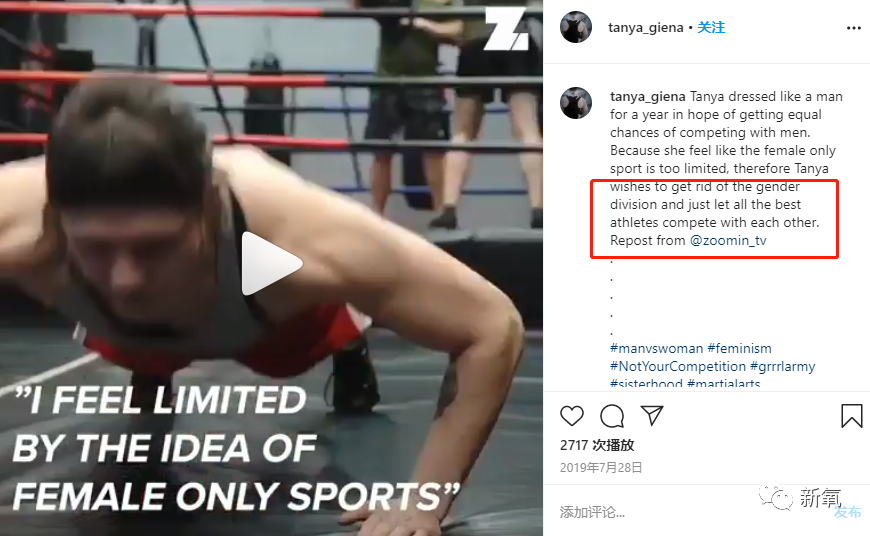The image size is (870, 536).
Task: Click the 发布 post comment button
Action: (x=847, y=512)
